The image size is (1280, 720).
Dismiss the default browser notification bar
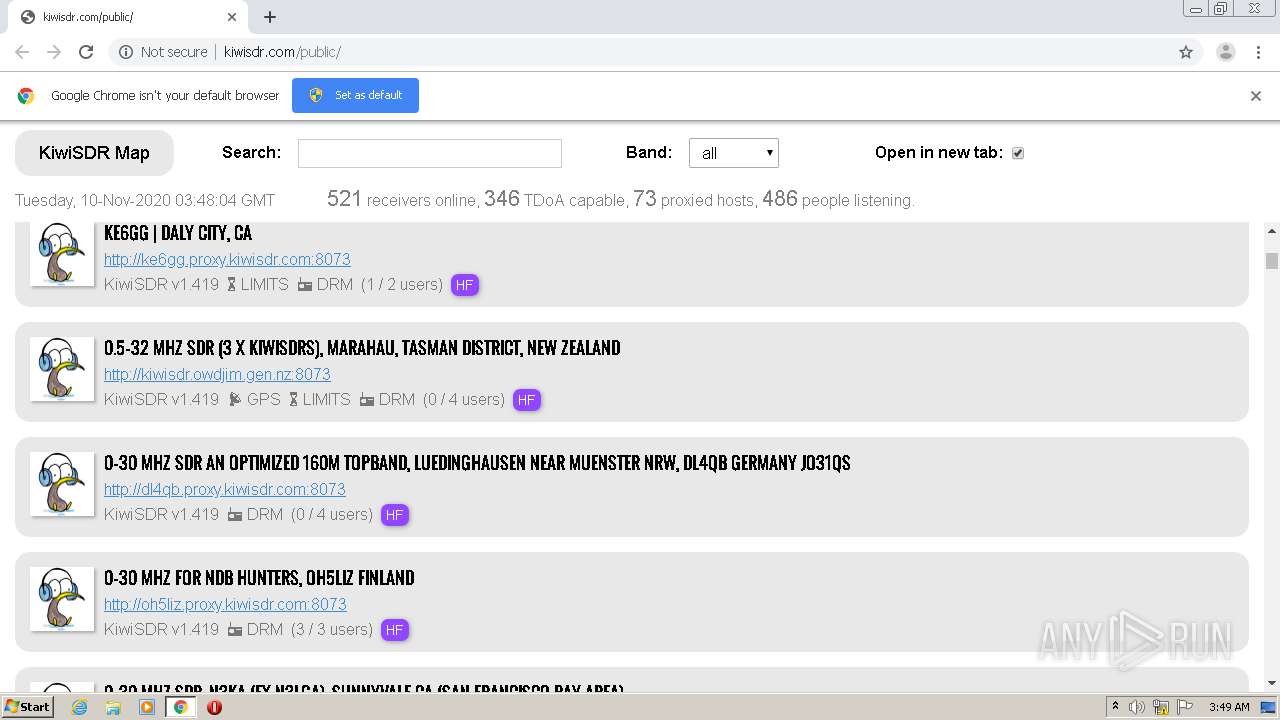(x=1256, y=96)
